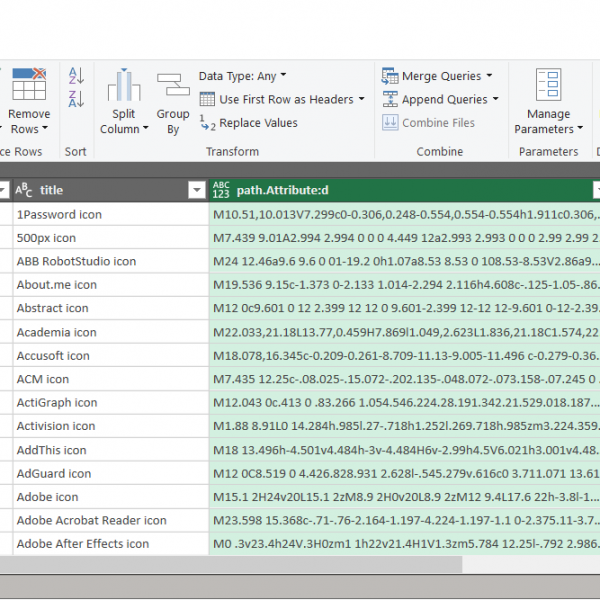This screenshot has height=600, width=600.
Task: Select the 'ActiGraph icon' cell
Action: pos(111,403)
